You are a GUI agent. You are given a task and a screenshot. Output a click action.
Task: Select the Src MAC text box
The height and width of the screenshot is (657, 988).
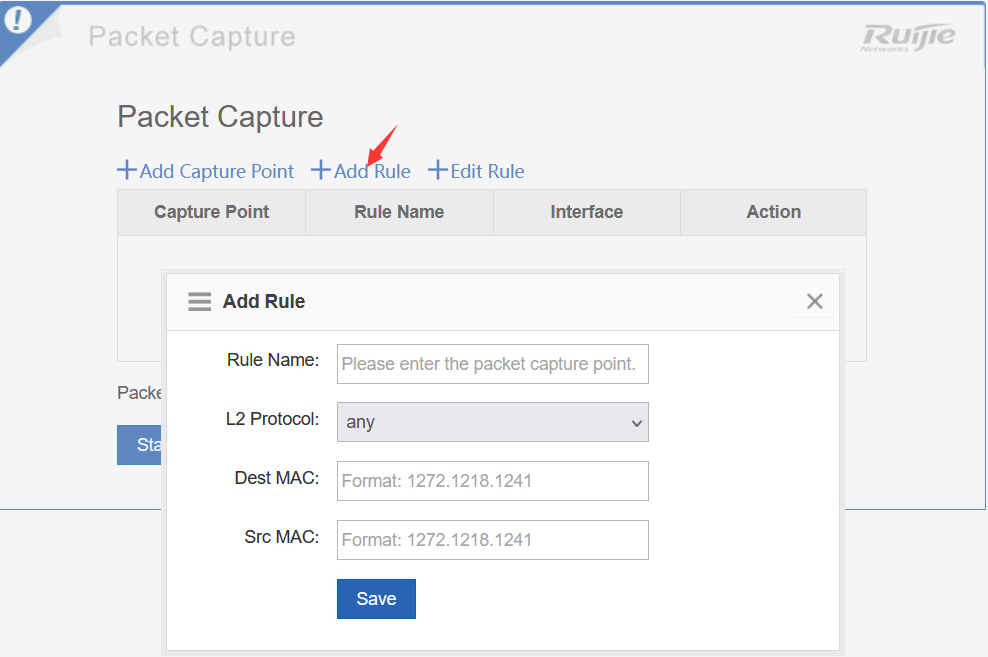pyautogui.click(x=492, y=540)
